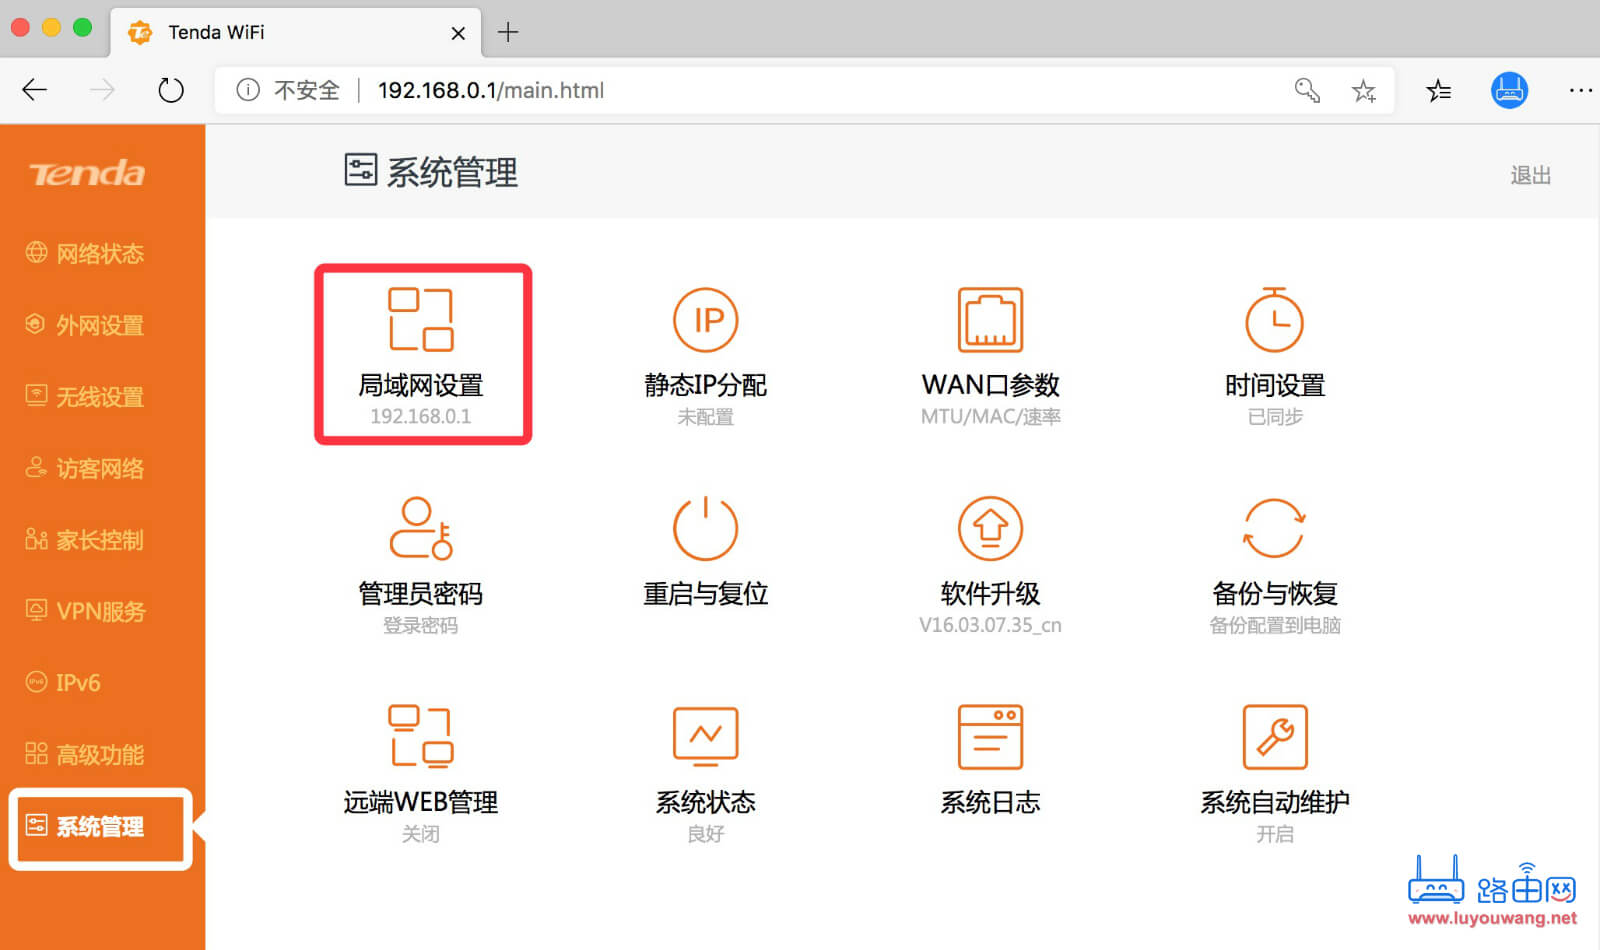
Task: Open 系统状态 monitor icon
Action: [x=705, y=736]
